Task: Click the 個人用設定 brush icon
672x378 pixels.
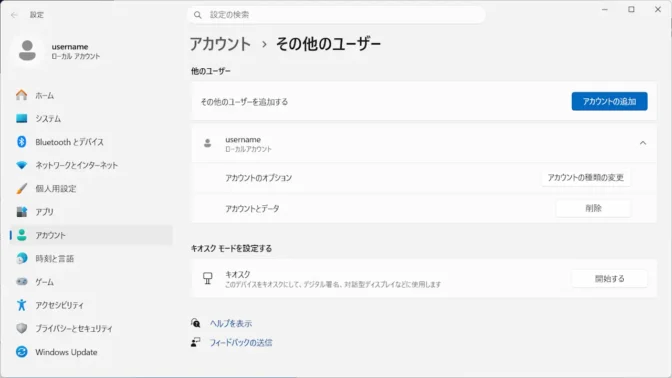Action: point(21,188)
